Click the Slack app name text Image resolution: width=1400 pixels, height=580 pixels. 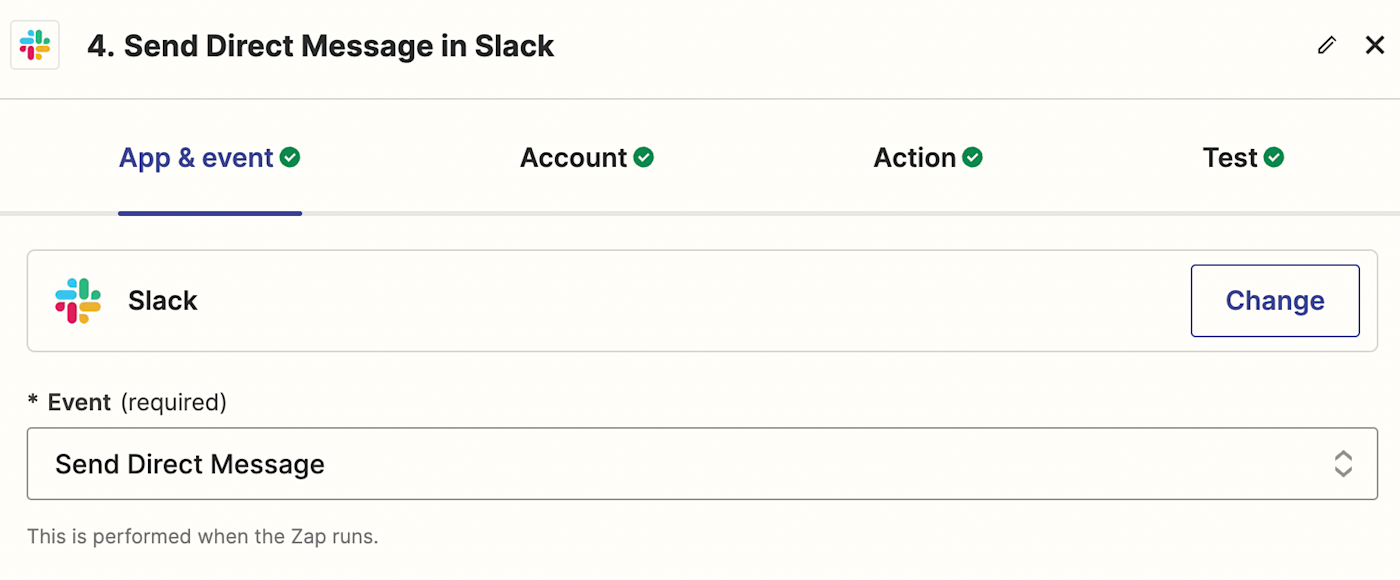(163, 301)
